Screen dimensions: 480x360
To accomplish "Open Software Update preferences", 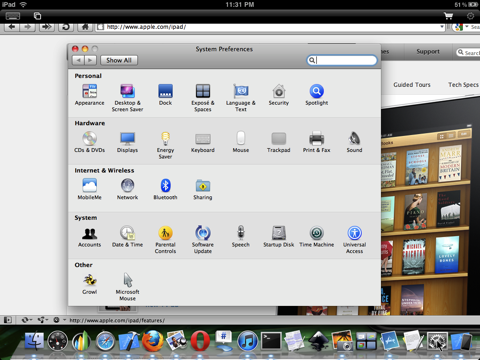I will pyautogui.click(x=203, y=239).
